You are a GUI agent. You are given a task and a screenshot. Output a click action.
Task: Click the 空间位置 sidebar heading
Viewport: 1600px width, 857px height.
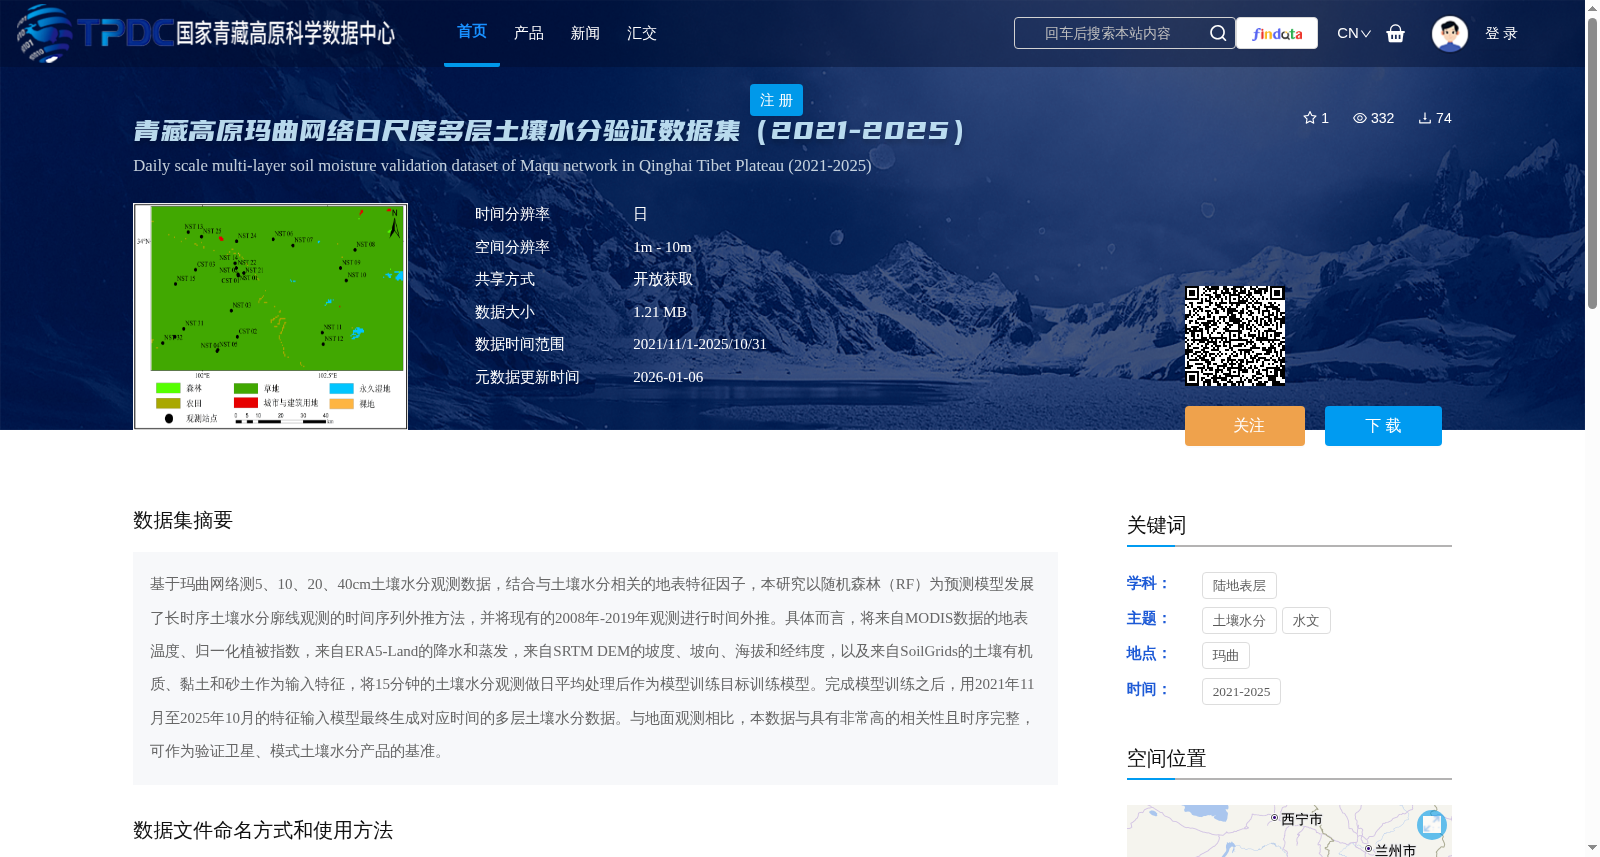[x=1166, y=758]
